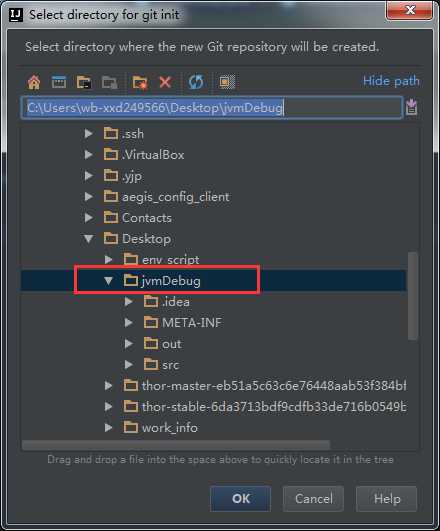Expand the Contacts folder arrow
Viewport: 440px width, 531px height.
tap(88, 217)
